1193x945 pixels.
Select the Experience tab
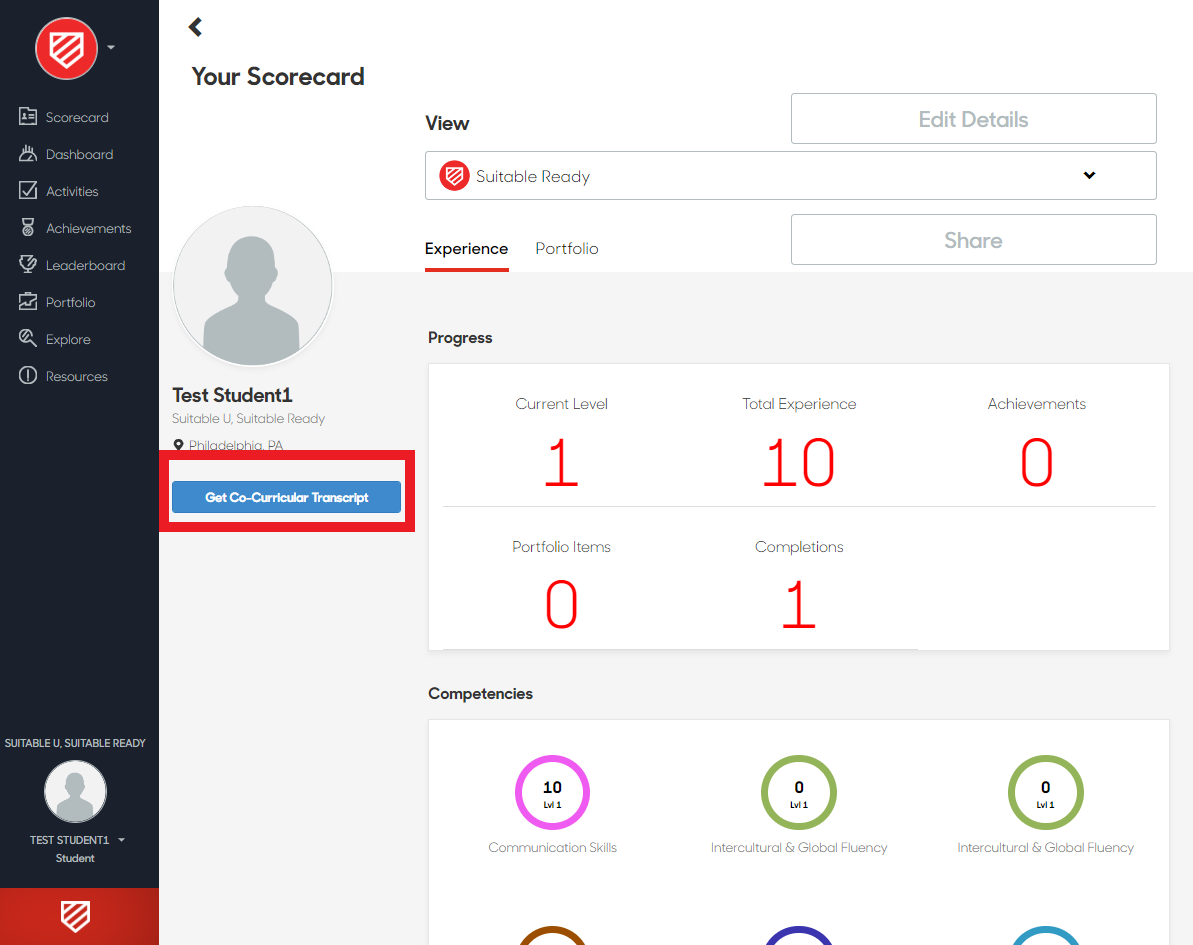pyautogui.click(x=466, y=249)
